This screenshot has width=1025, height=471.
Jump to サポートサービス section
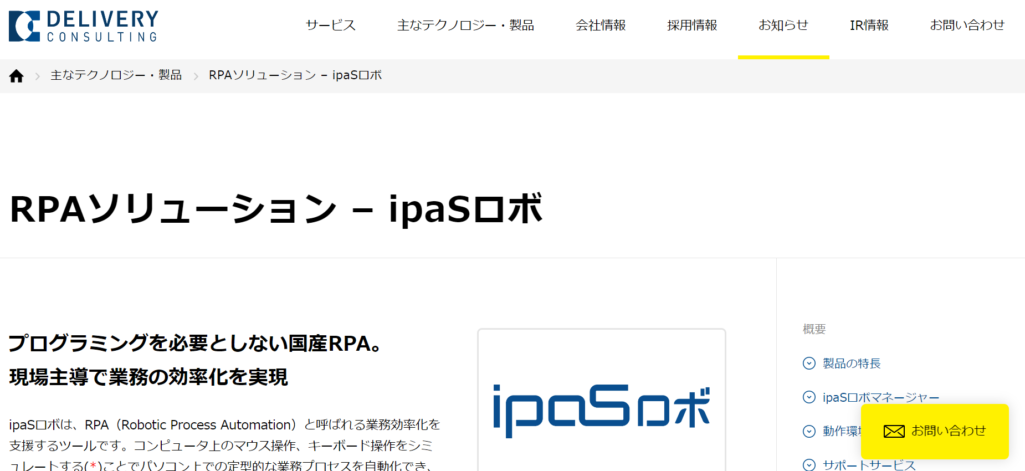point(869,464)
